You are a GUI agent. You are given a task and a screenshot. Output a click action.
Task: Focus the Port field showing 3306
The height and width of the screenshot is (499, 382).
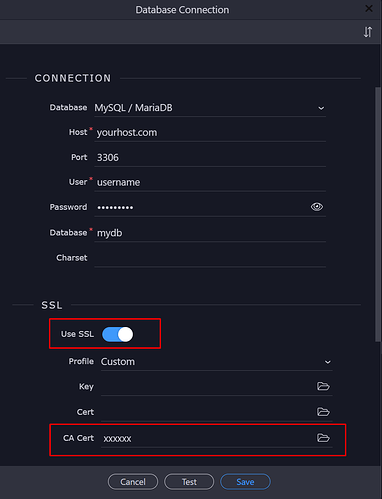click(210, 158)
